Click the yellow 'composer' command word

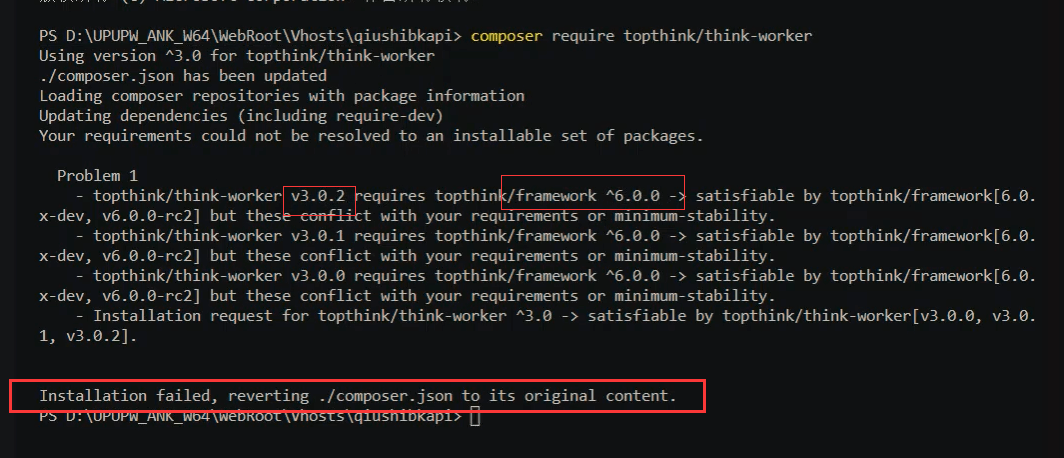506,35
